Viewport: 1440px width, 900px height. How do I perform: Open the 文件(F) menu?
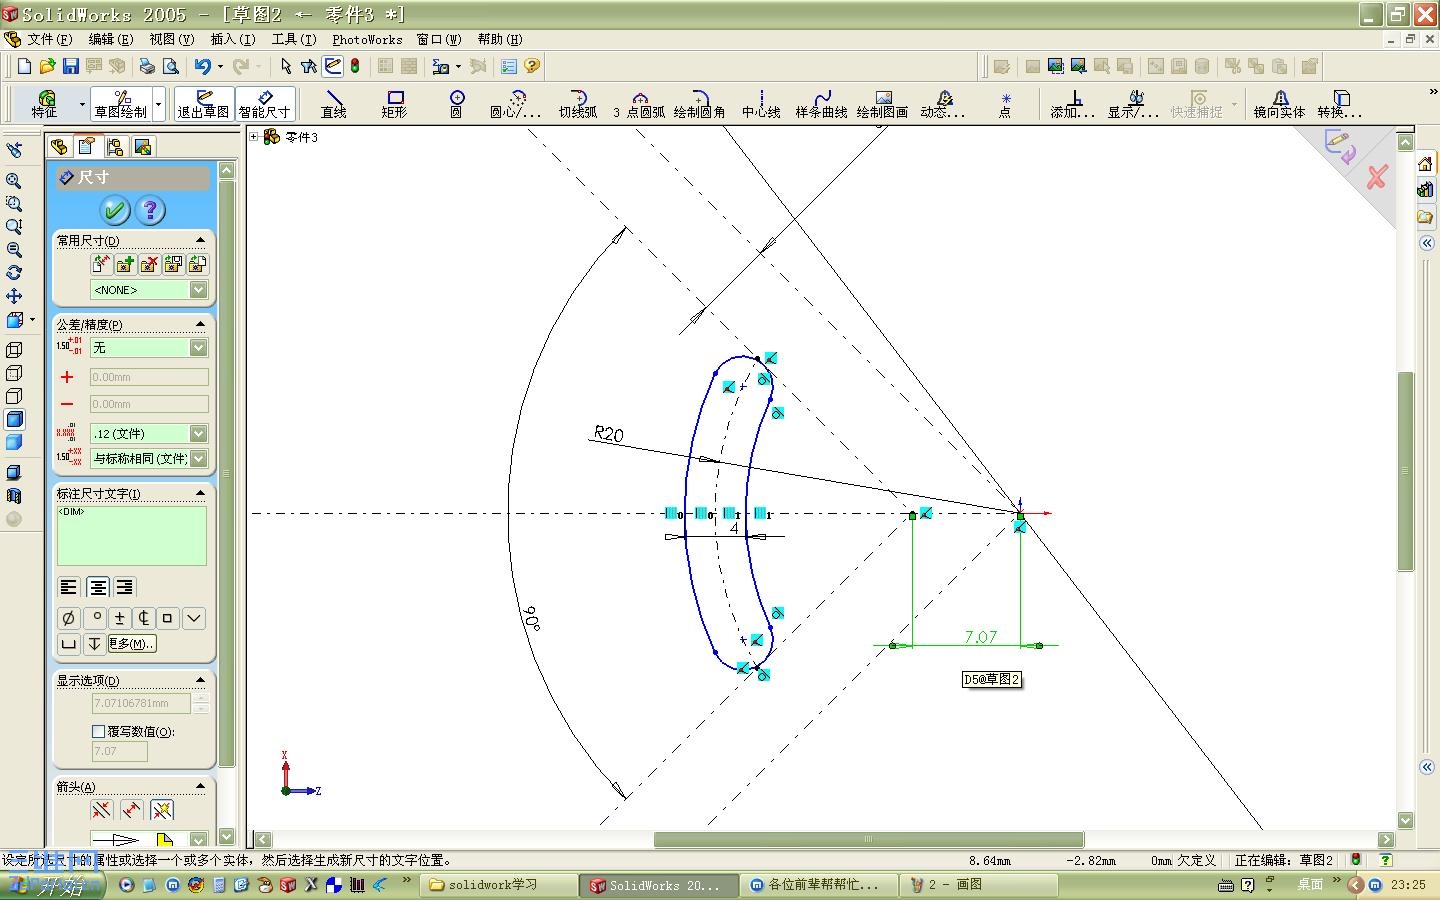pos(50,39)
